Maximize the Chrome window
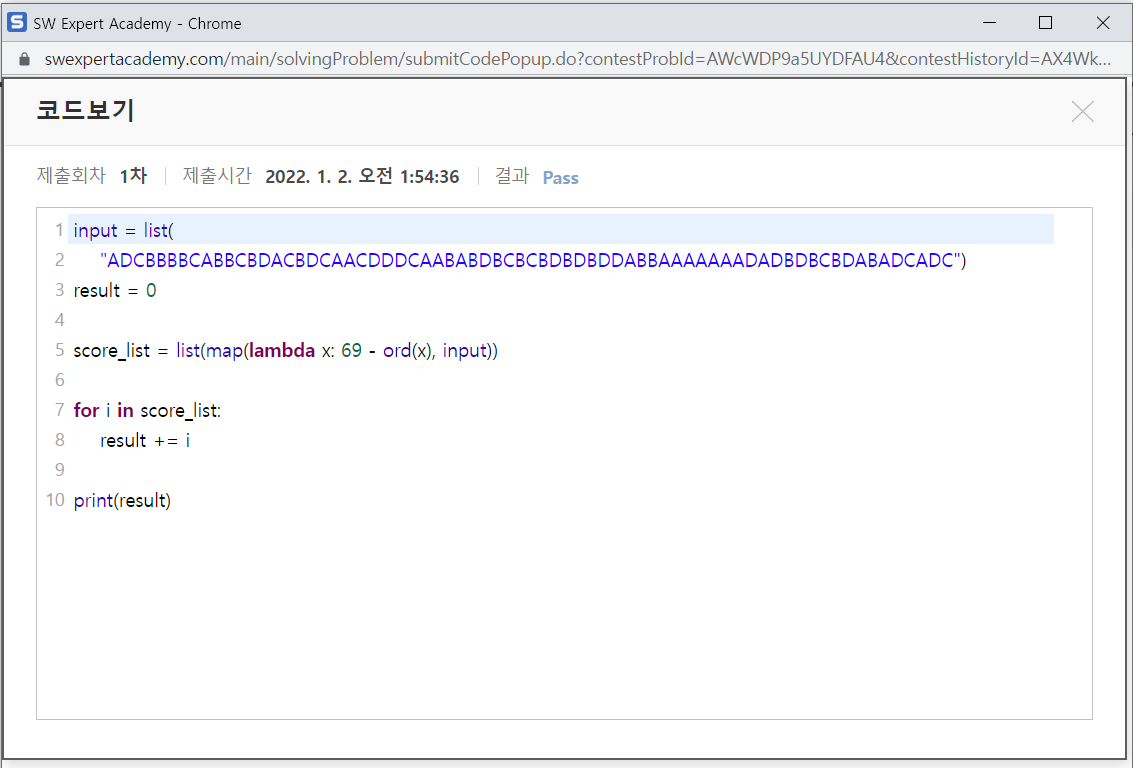 coord(1045,23)
